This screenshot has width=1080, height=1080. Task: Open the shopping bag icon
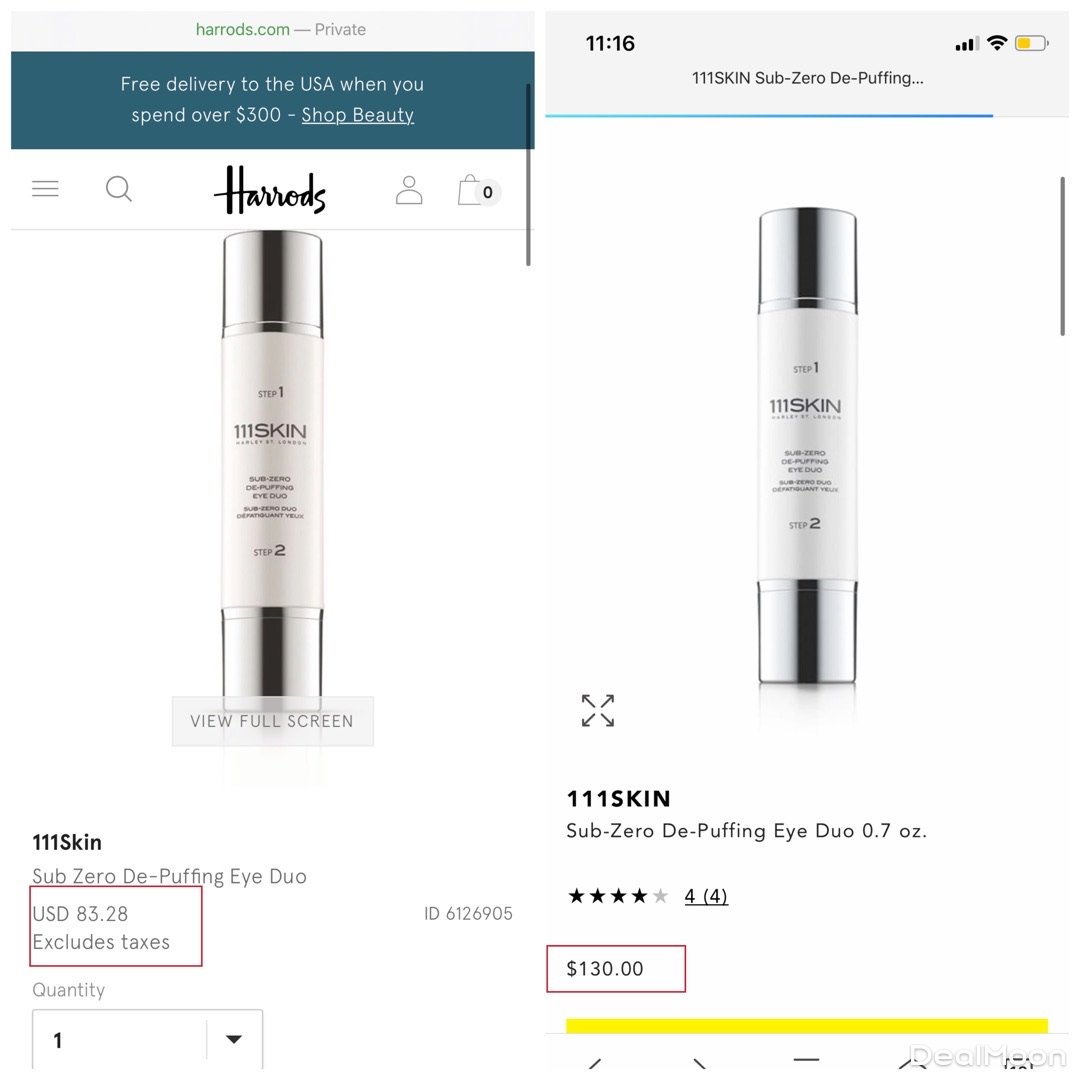478,190
